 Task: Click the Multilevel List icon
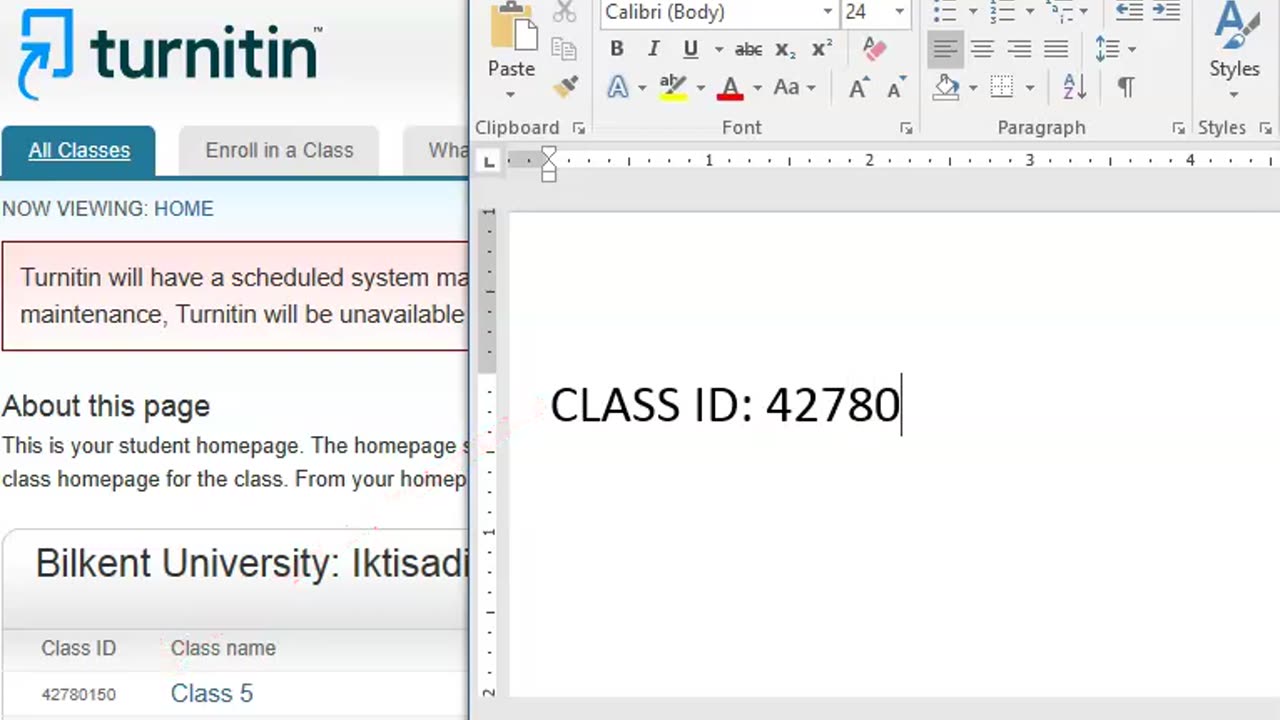coord(1061,12)
